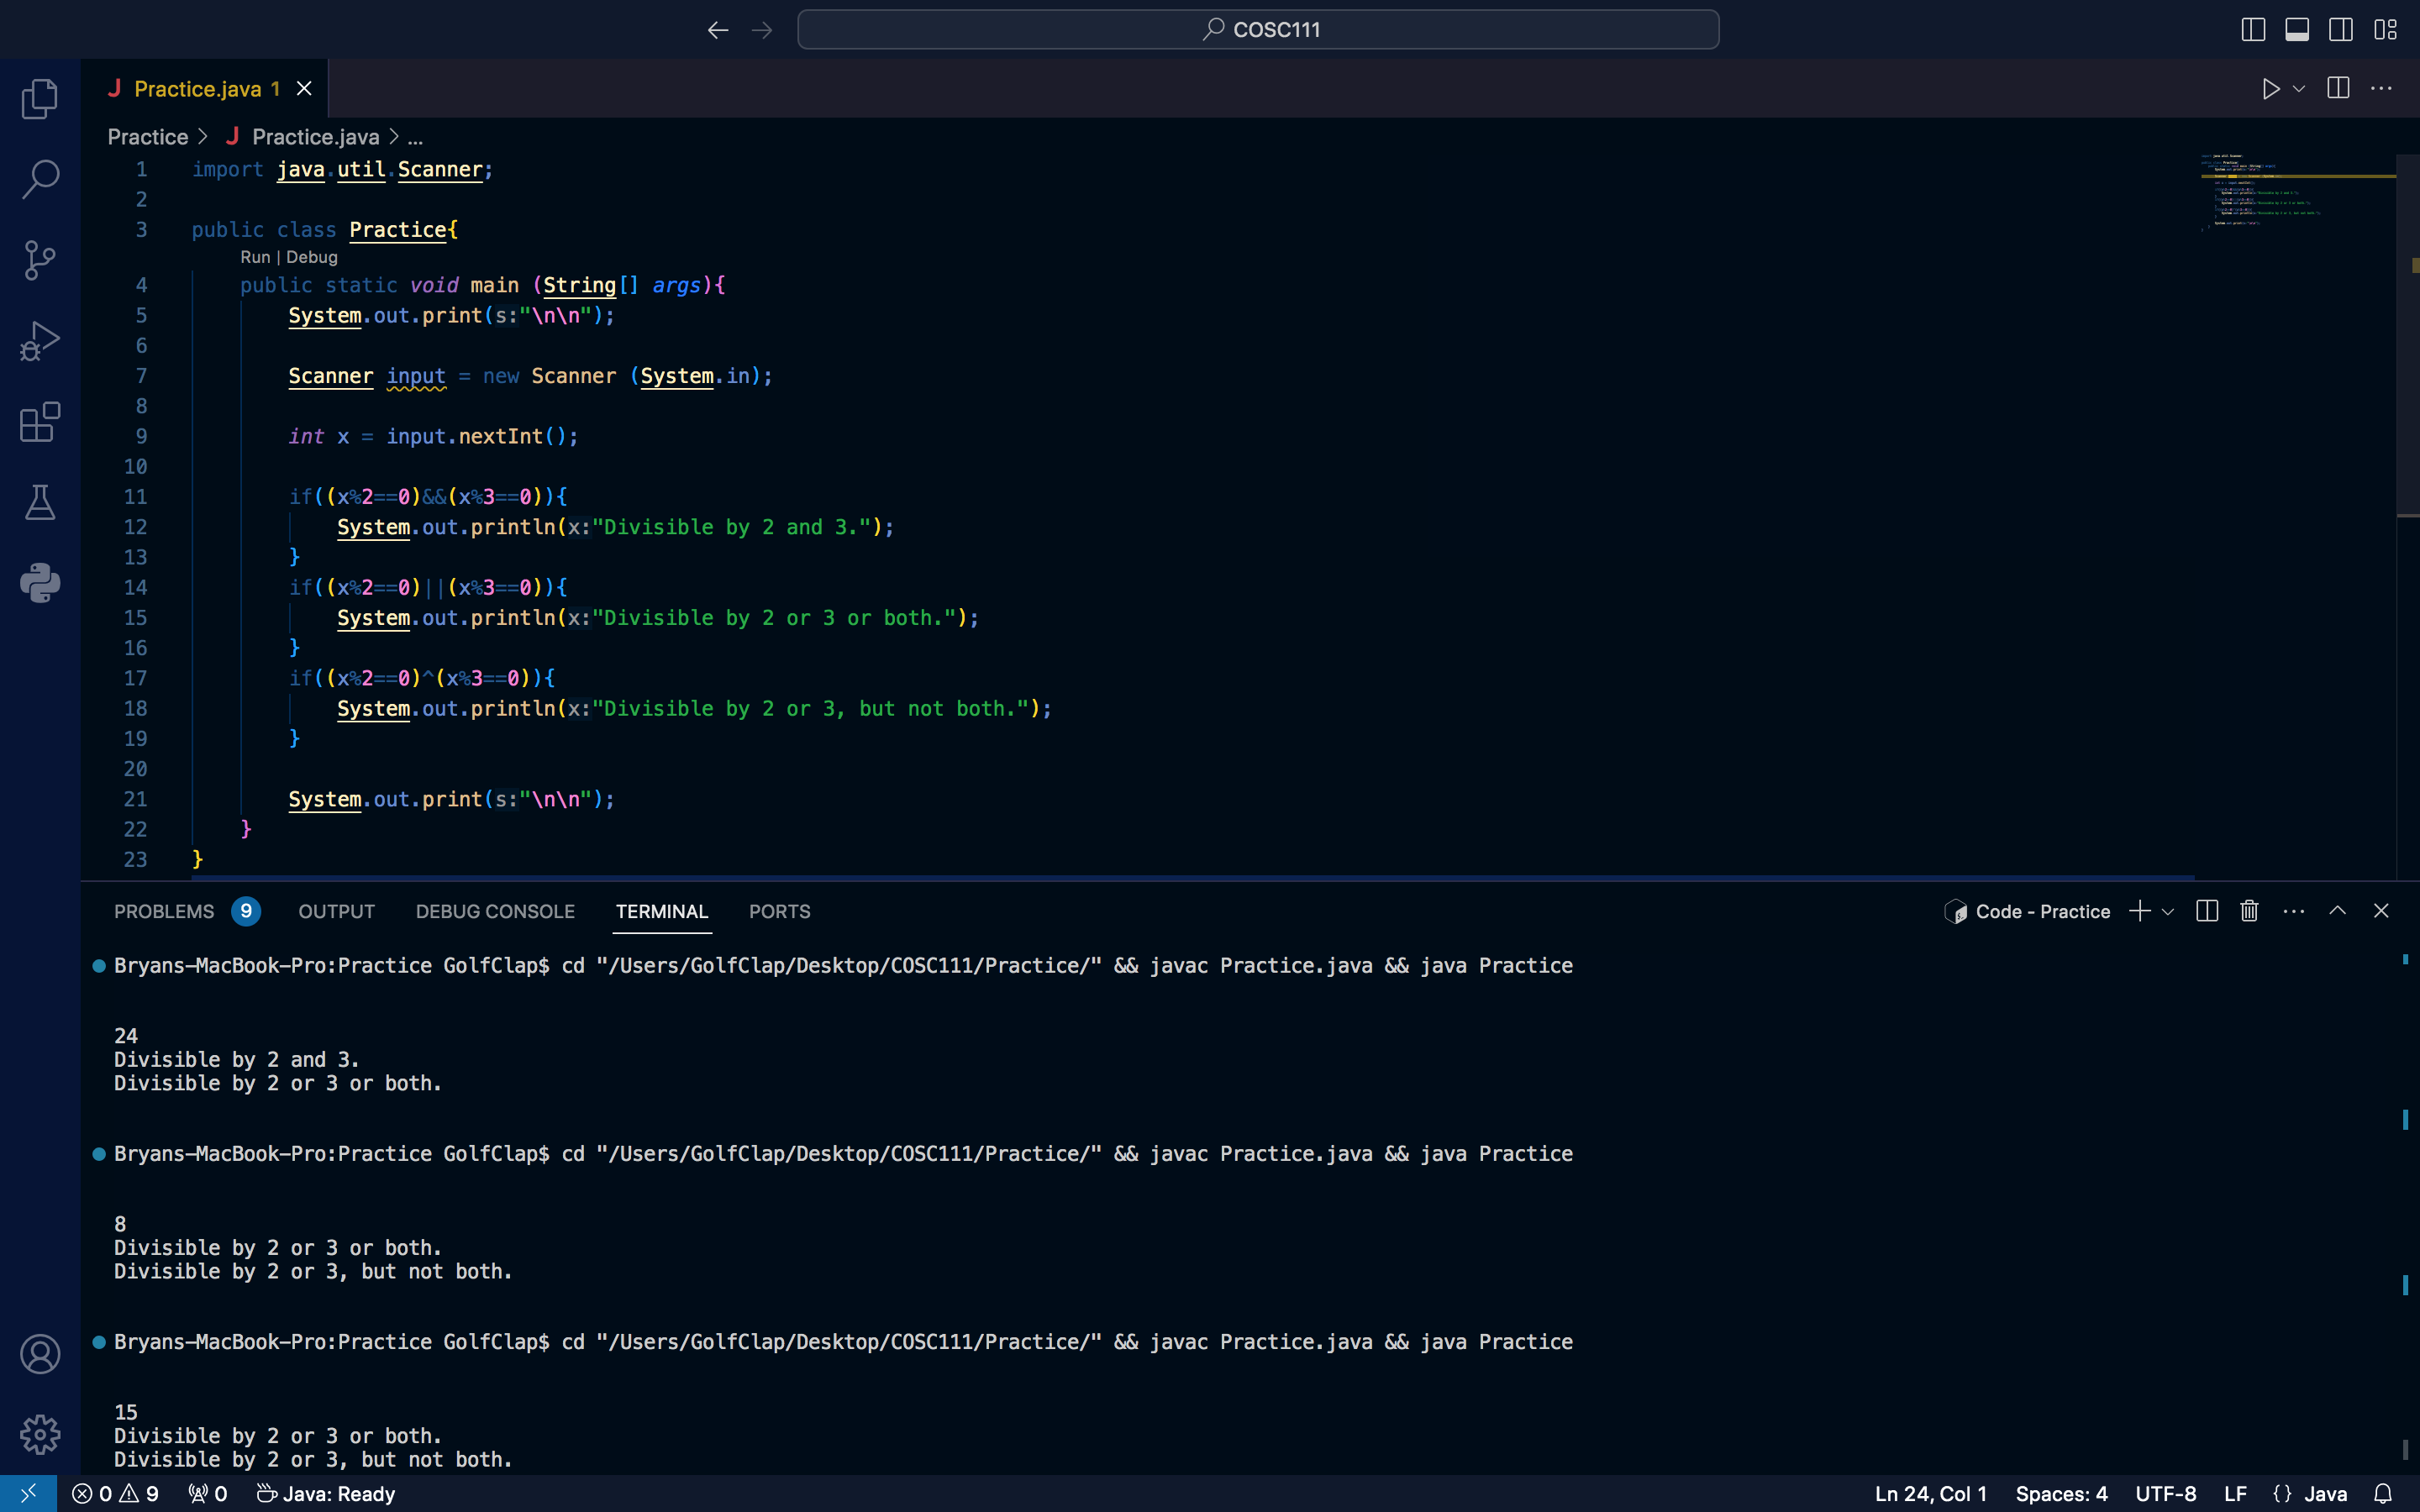Go back with the left arrow

(x=718, y=30)
